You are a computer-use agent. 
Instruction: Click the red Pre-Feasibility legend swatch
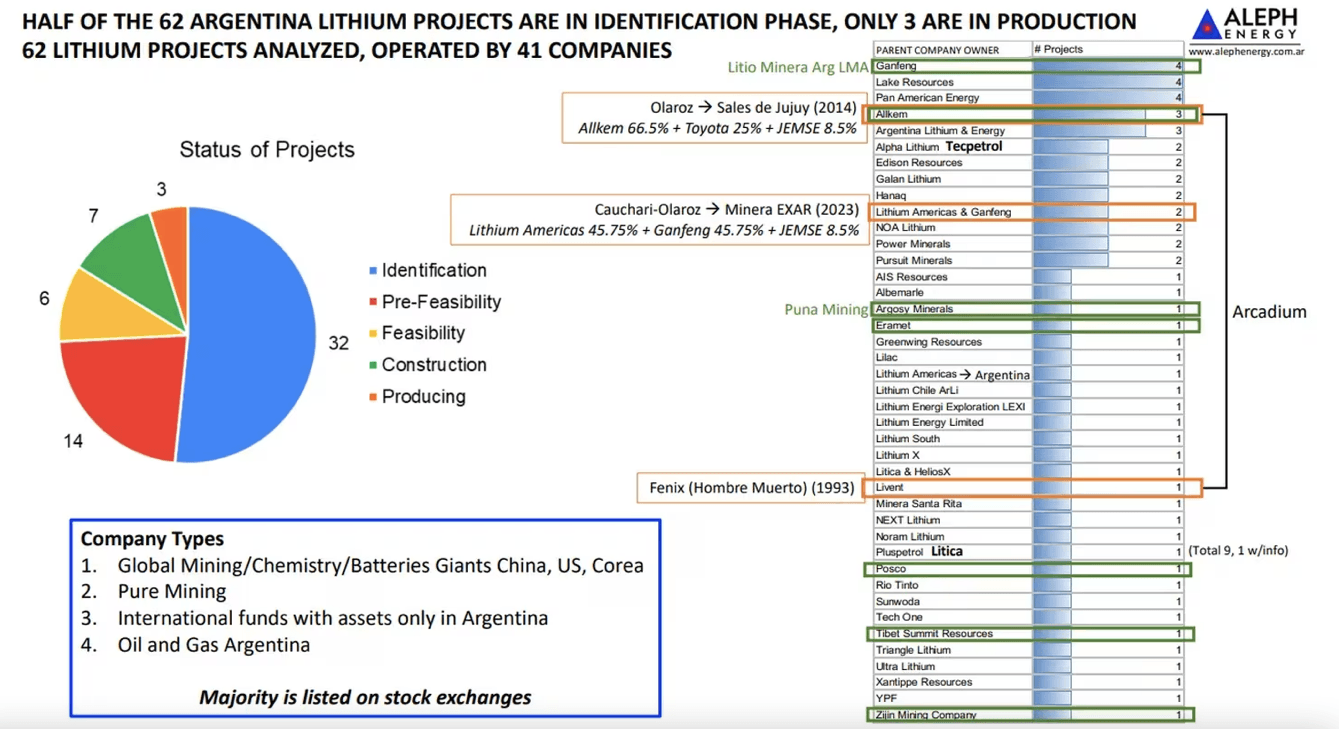click(x=373, y=302)
